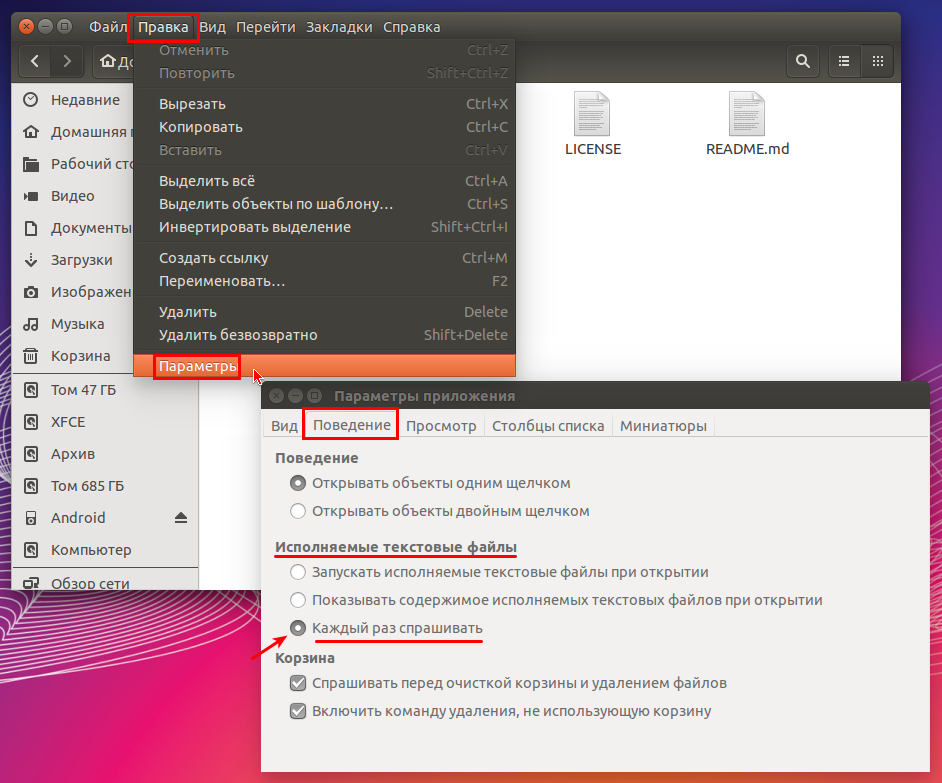This screenshot has height=783, width=942.
Task: Choose Выделить объекты по шаблону
Action: pos(324,204)
